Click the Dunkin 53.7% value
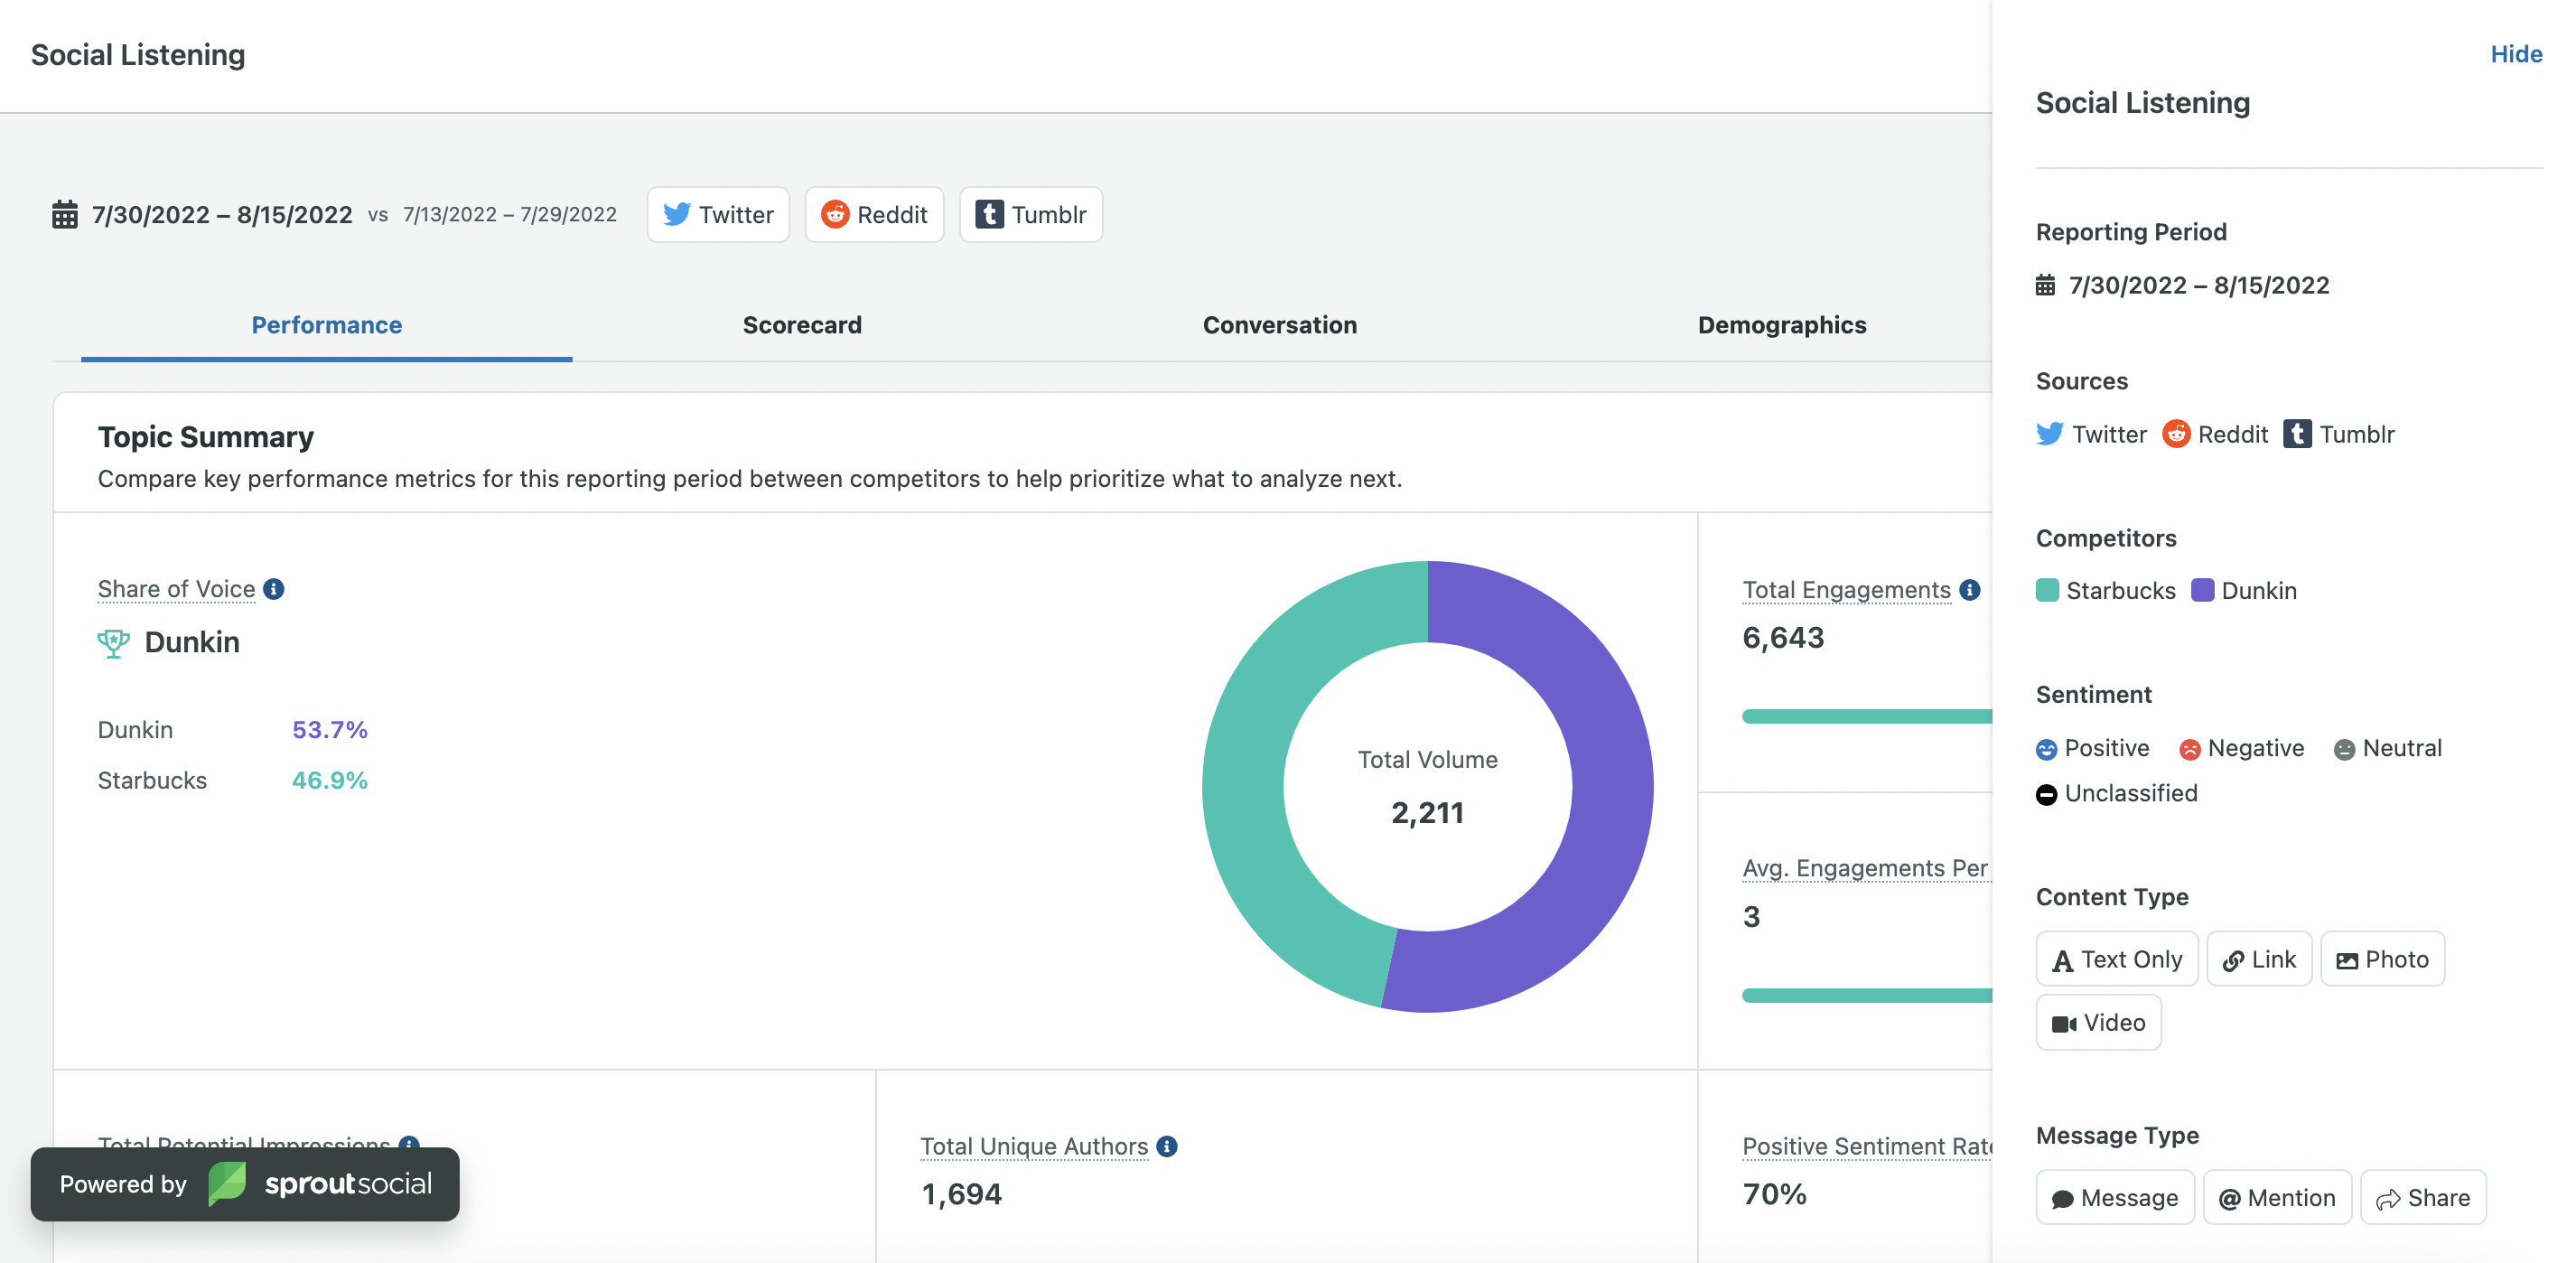This screenshot has height=1263, width=2576. click(330, 730)
